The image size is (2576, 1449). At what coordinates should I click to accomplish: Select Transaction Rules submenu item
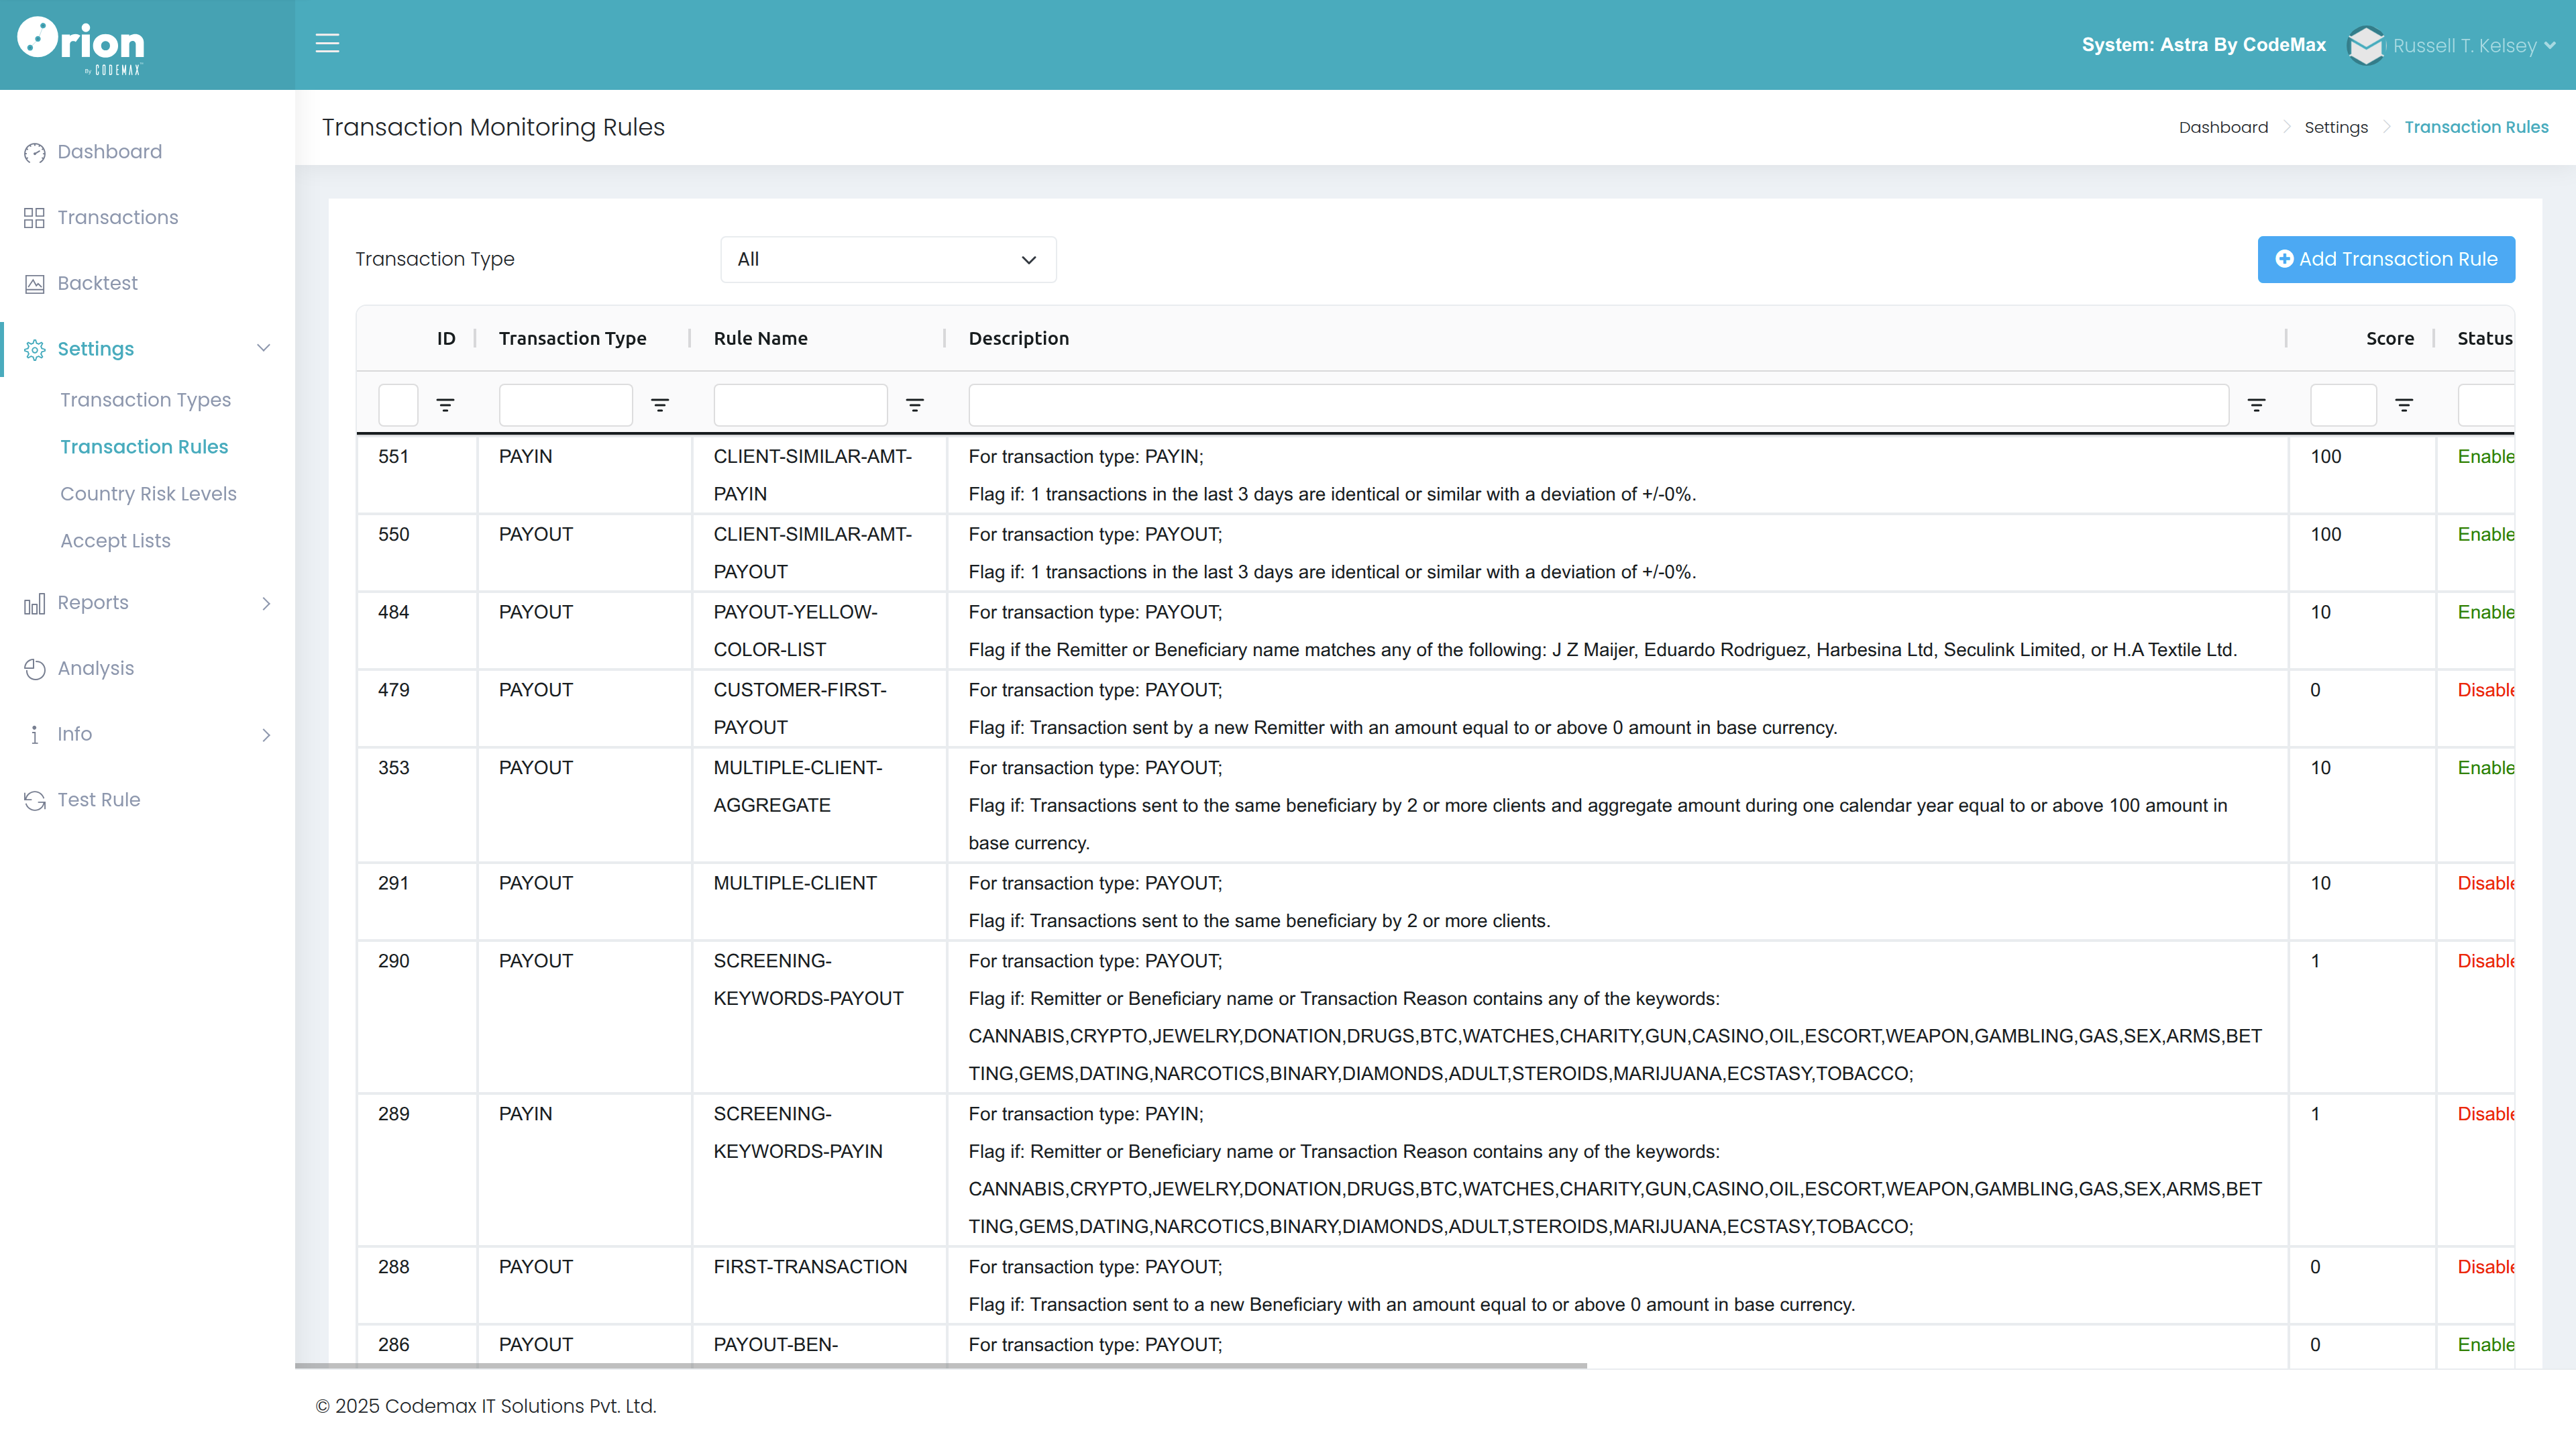144,447
